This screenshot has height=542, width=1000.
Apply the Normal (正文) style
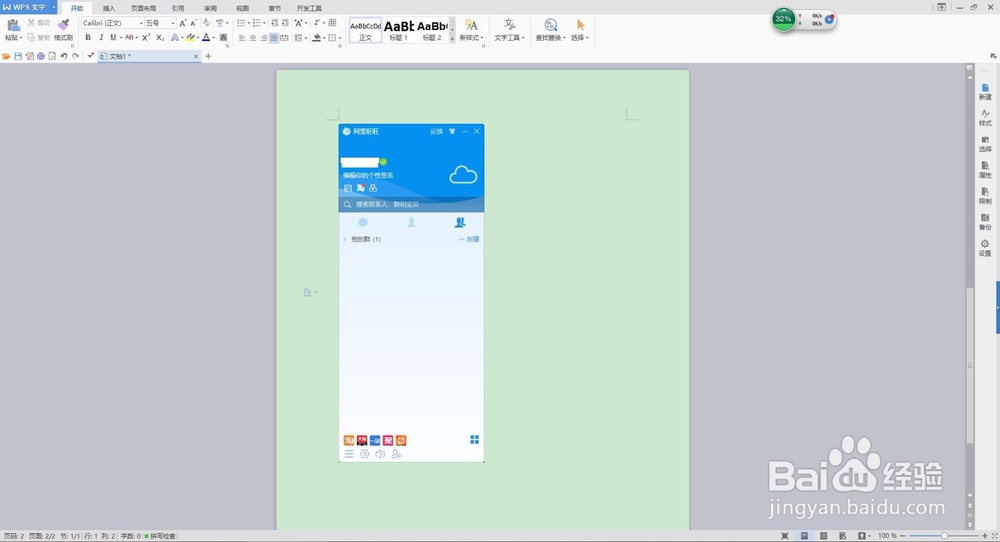tap(365, 31)
